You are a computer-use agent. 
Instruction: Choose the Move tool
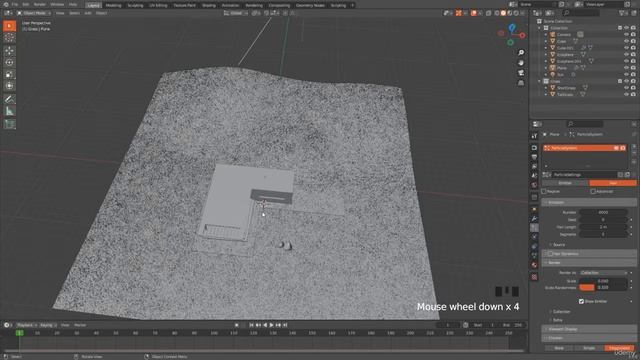click(x=9, y=51)
